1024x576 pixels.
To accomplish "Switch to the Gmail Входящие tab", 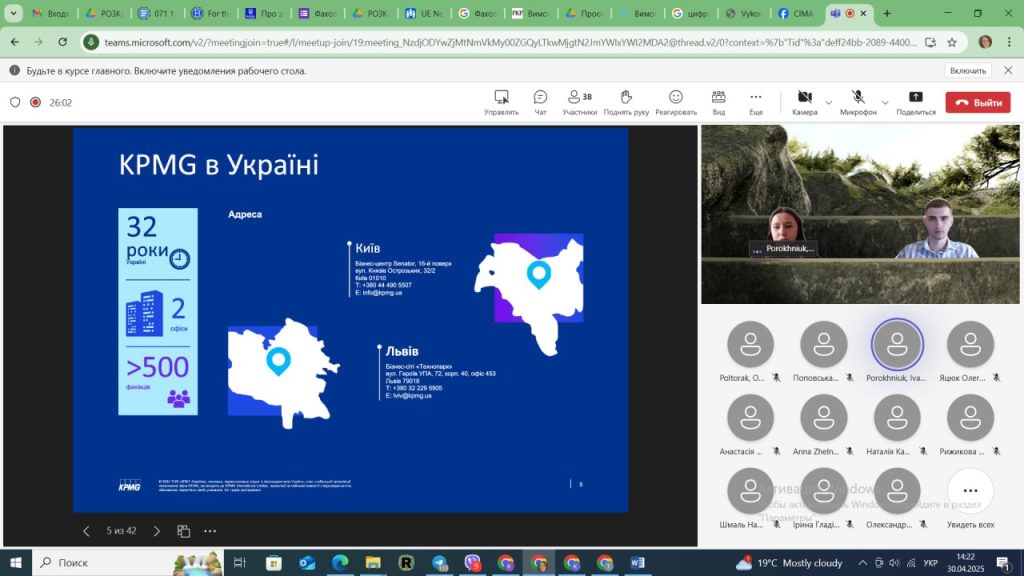I will point(50,13).
